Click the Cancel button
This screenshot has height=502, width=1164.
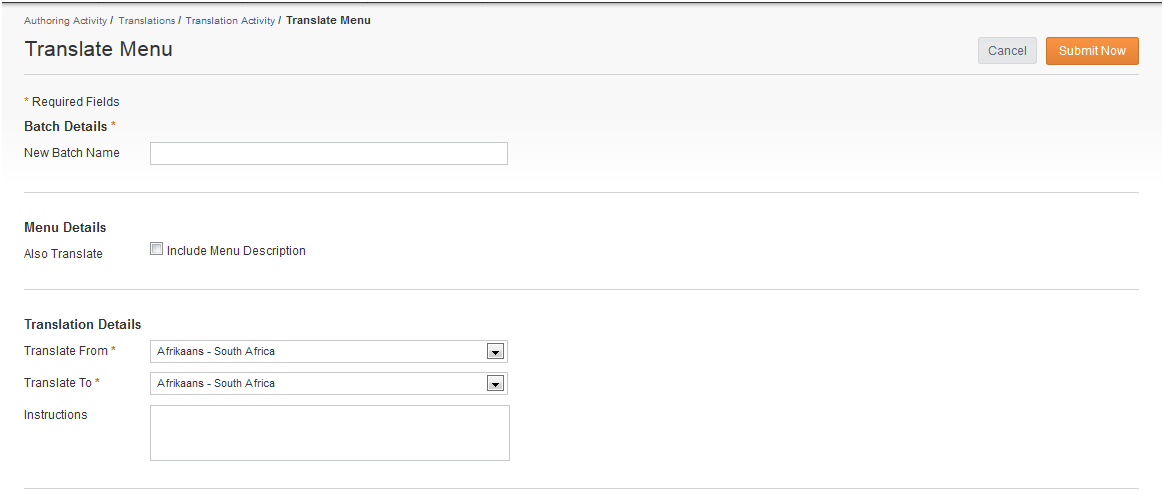(1007, 50)
